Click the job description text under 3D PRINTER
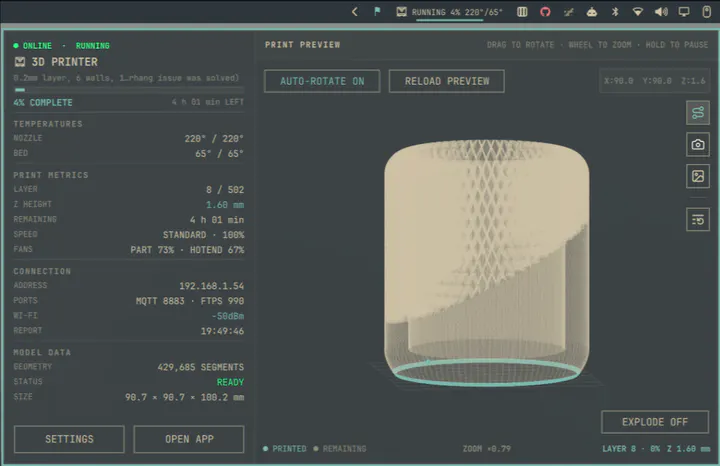 point(126,78)
